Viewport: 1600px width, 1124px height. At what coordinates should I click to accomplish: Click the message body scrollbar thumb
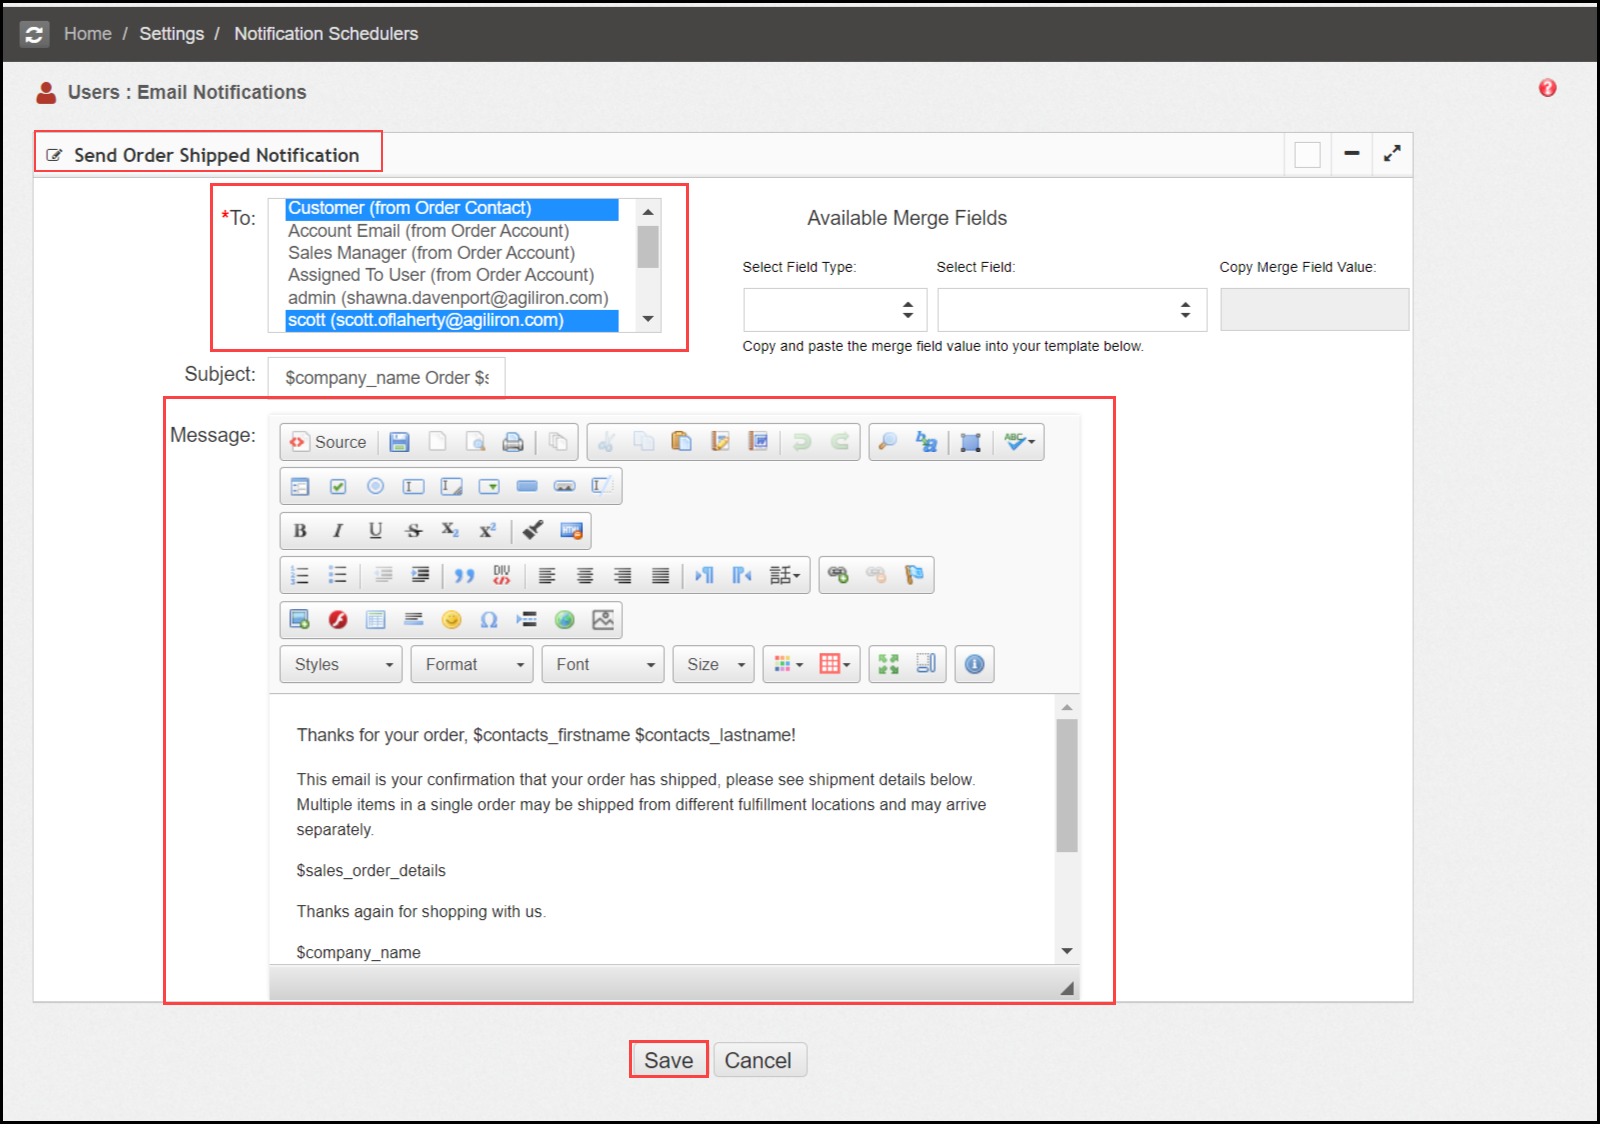click(1067, 786)
